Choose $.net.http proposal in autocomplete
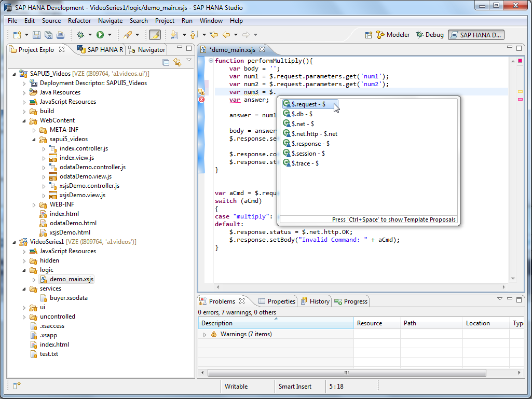 click(x=314, y=134)
